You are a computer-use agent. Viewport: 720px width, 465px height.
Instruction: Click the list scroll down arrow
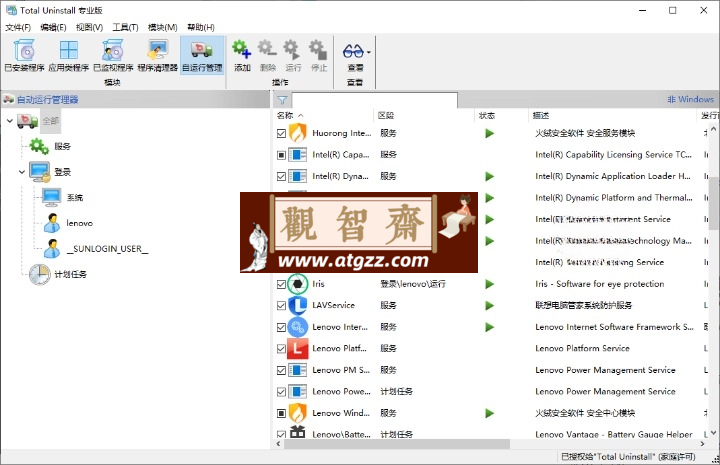coord(714,432)
